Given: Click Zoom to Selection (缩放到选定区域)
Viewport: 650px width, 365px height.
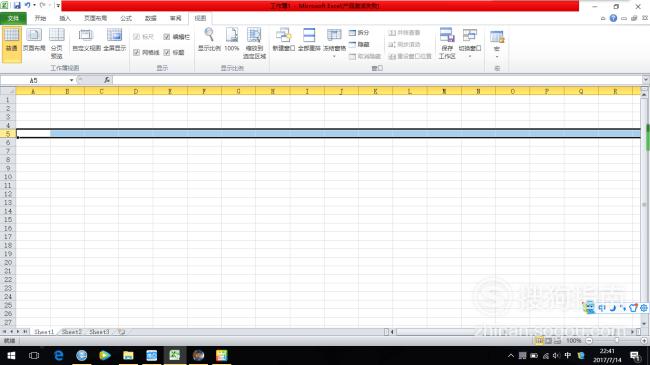Looking at the screenshot, I should (x=254, y=44).
